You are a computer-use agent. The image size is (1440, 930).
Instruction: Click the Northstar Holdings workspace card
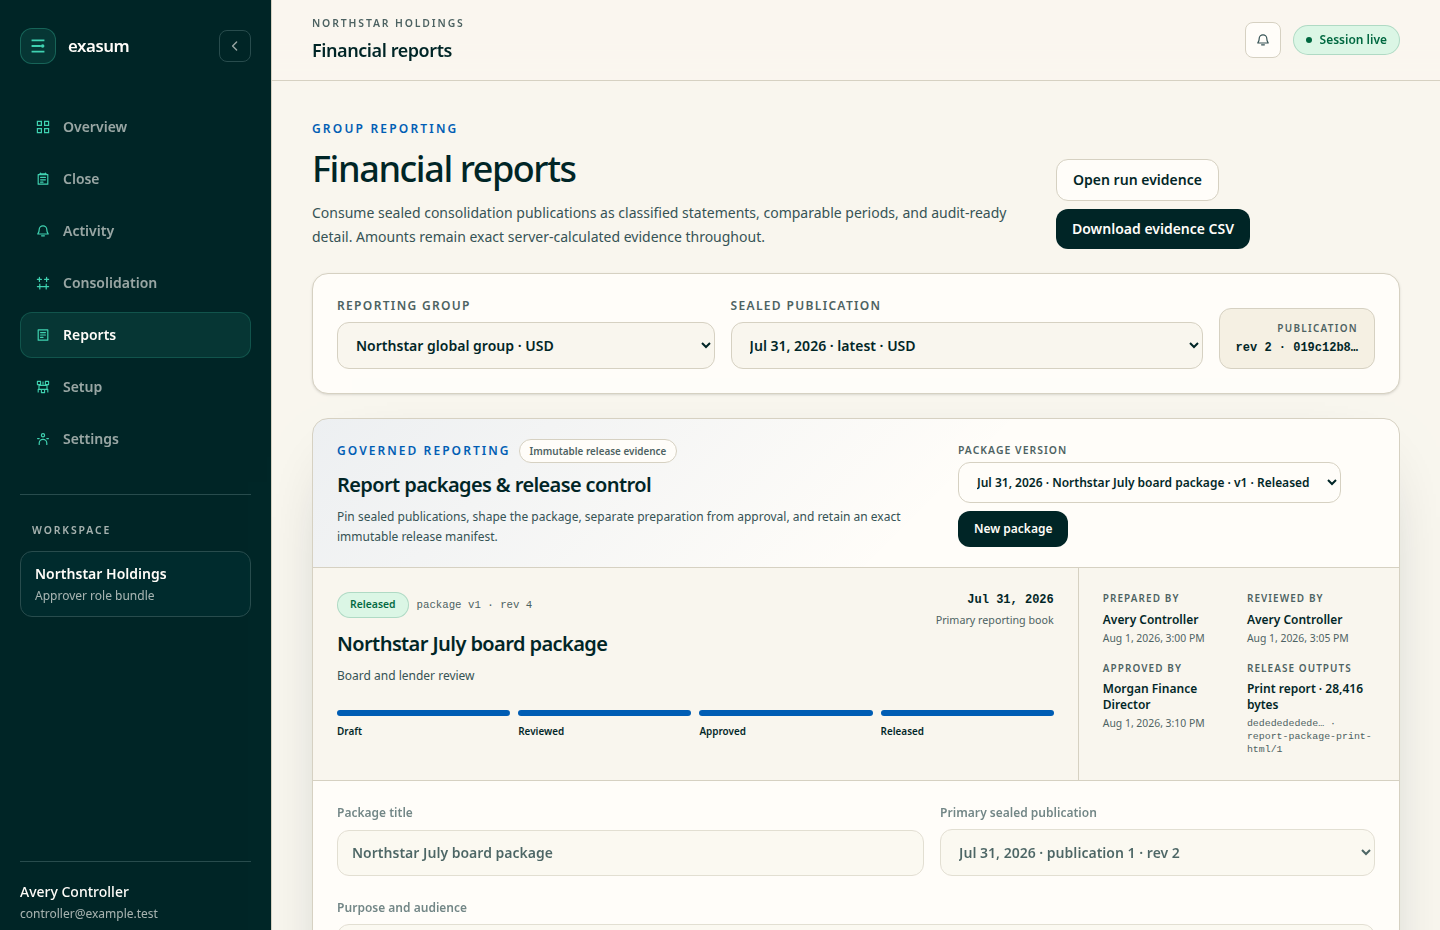(x=135, y=584)
